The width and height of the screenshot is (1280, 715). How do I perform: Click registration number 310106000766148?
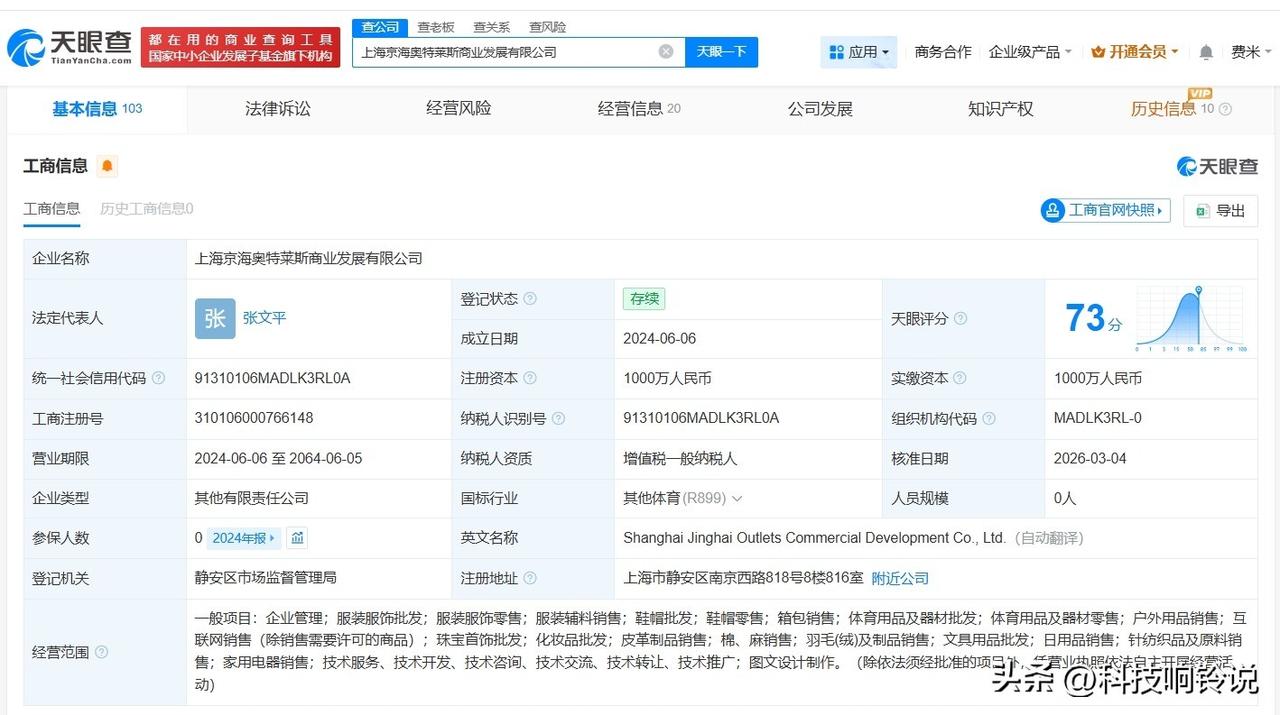[253, 418]
